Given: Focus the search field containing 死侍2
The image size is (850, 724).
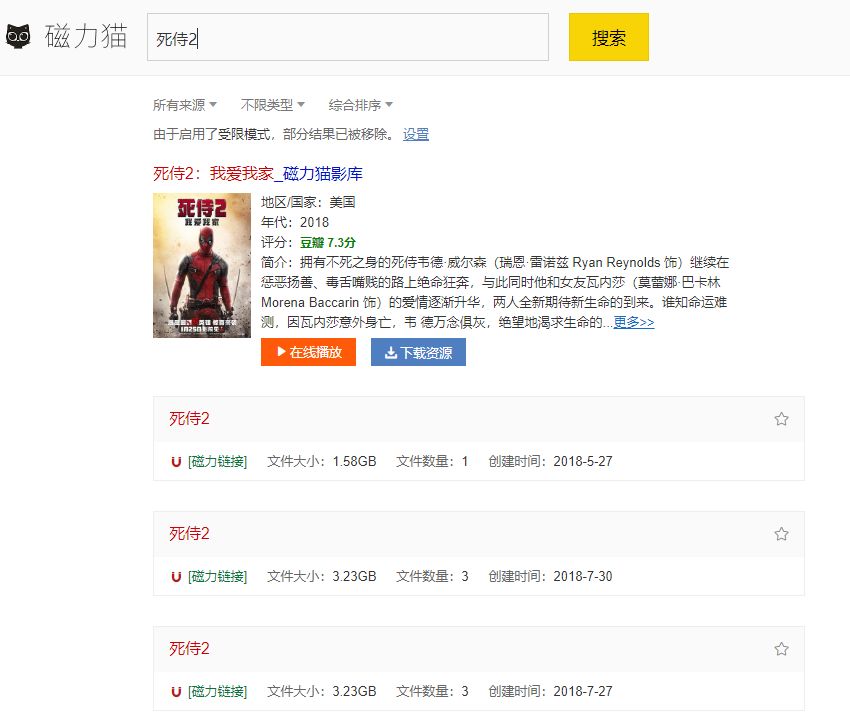Looking at the screenshot, I should (347, 38).
